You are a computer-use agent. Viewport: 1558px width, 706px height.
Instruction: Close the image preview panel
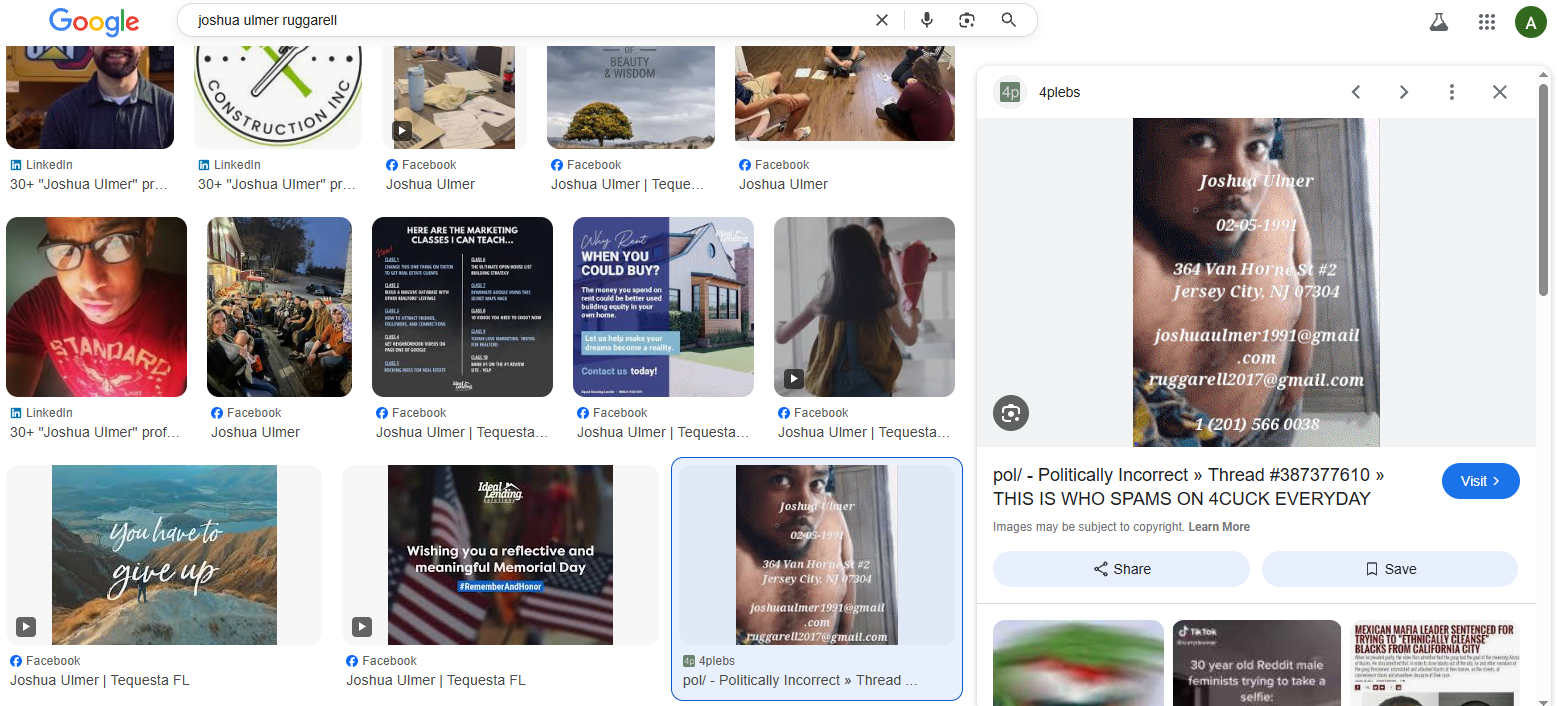tap(1500, 92)
